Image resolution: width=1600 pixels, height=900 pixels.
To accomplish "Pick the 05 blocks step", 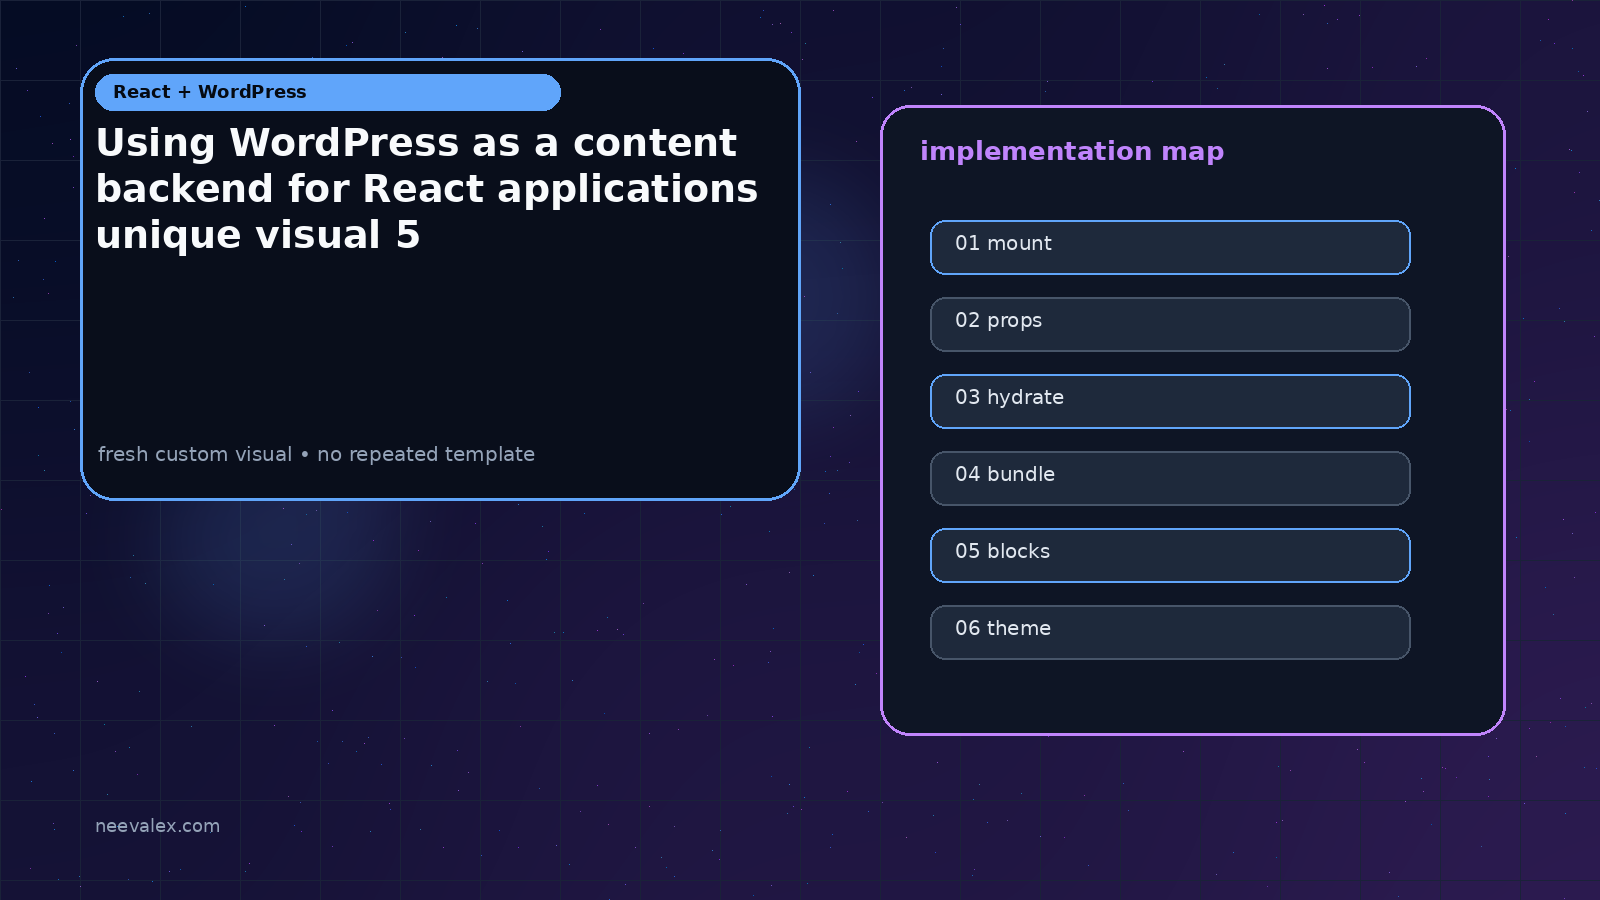I will point(1170,555).
